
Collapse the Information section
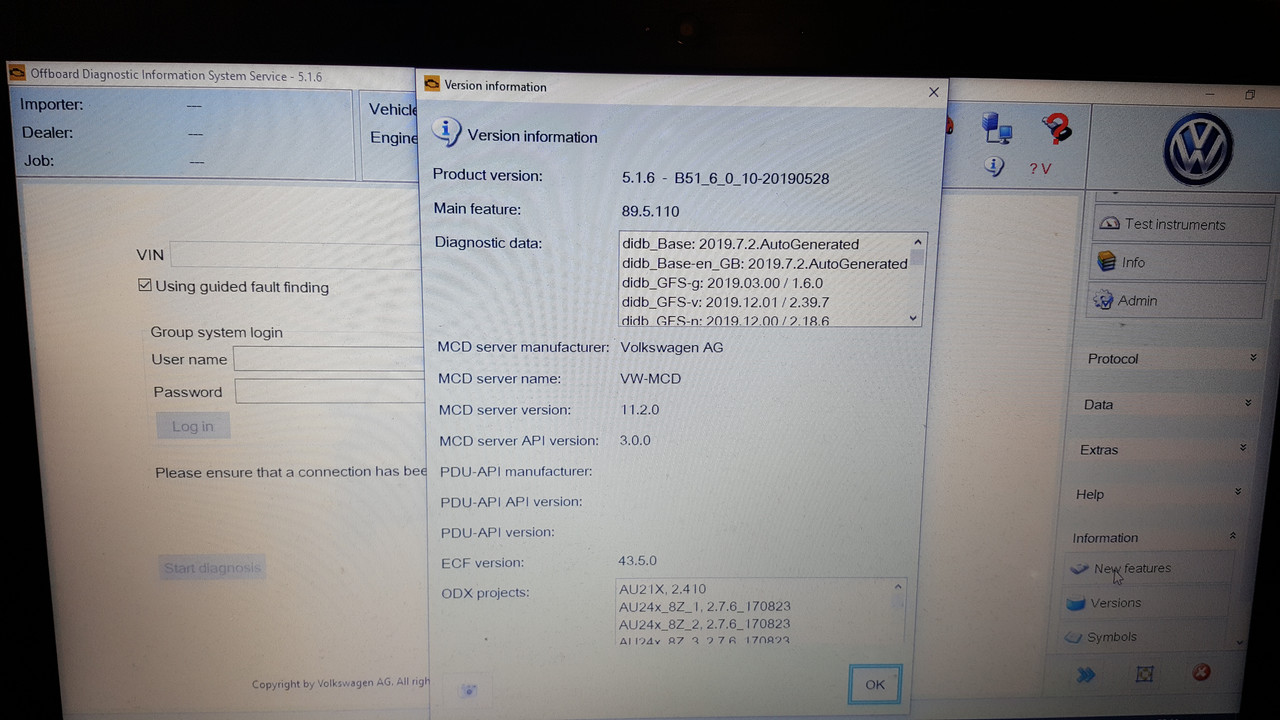pyautogui.click(x=1155, y=537)
